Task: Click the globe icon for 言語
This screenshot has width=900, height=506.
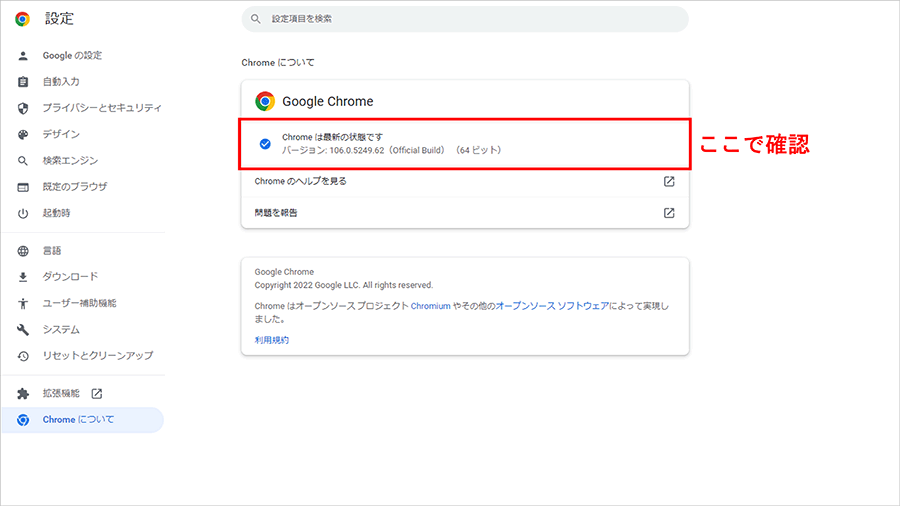Action: click(x=23, y=251)
